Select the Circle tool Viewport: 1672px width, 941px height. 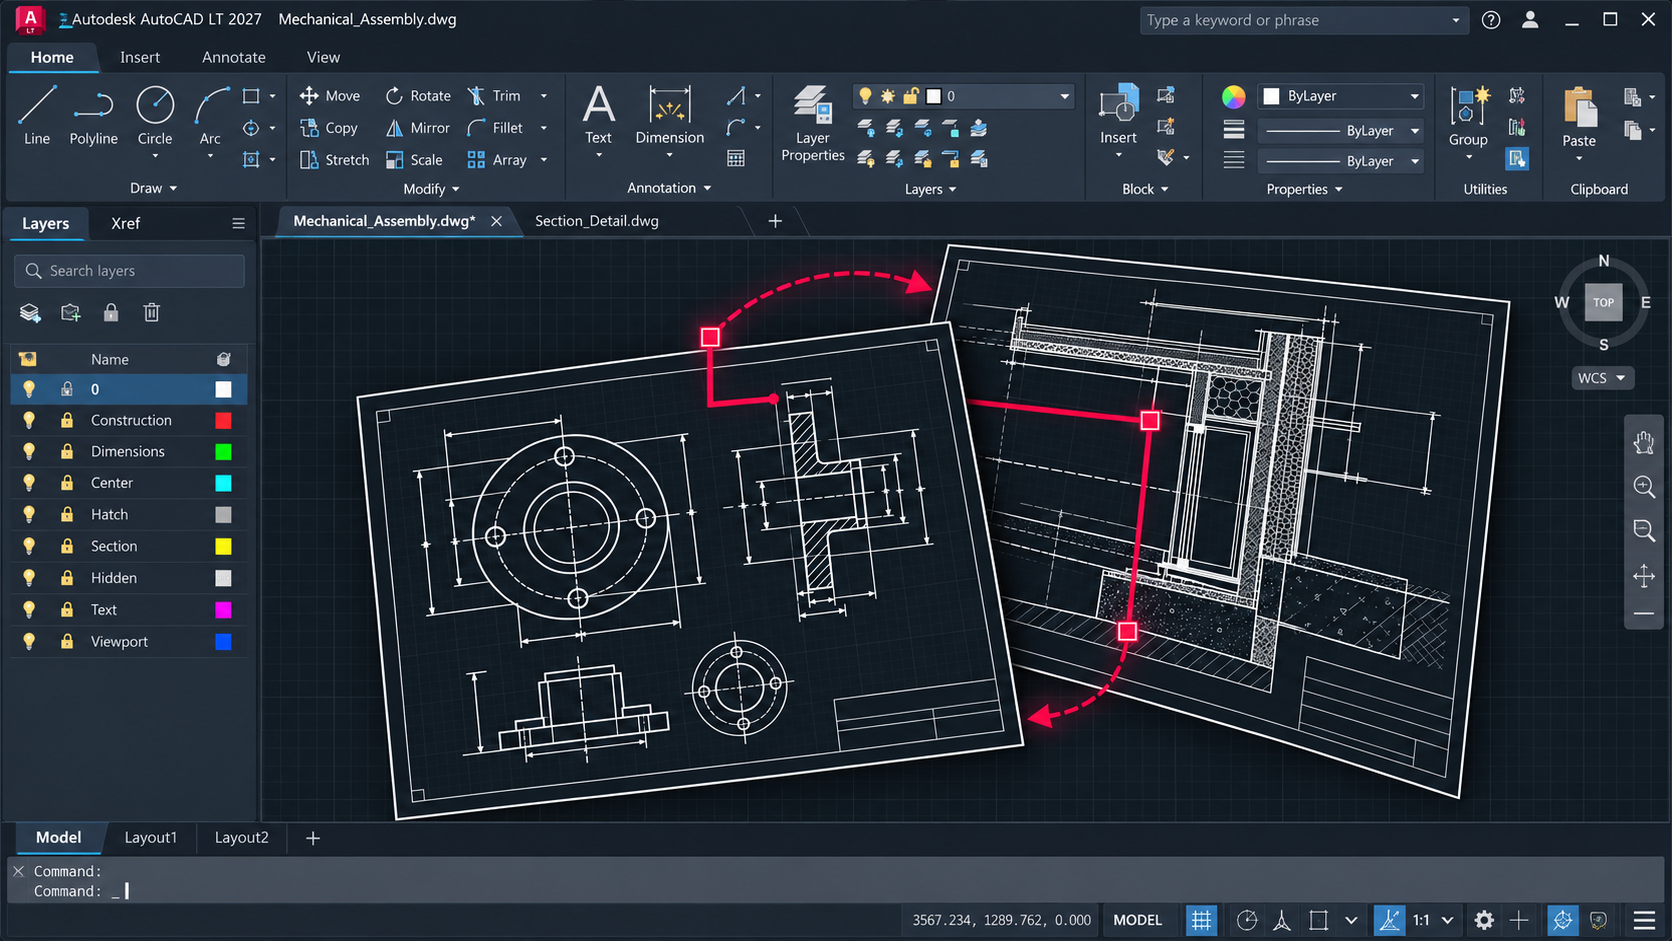(155, 116)
